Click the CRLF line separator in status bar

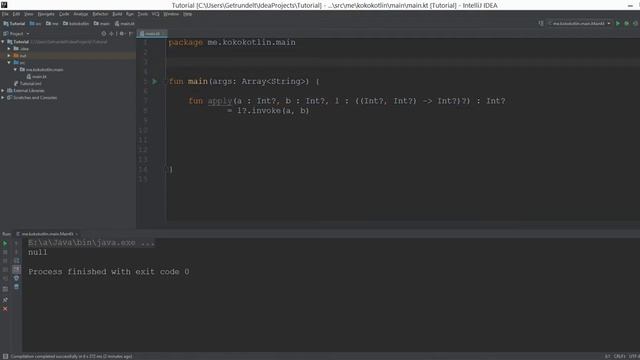coord(620,356)
